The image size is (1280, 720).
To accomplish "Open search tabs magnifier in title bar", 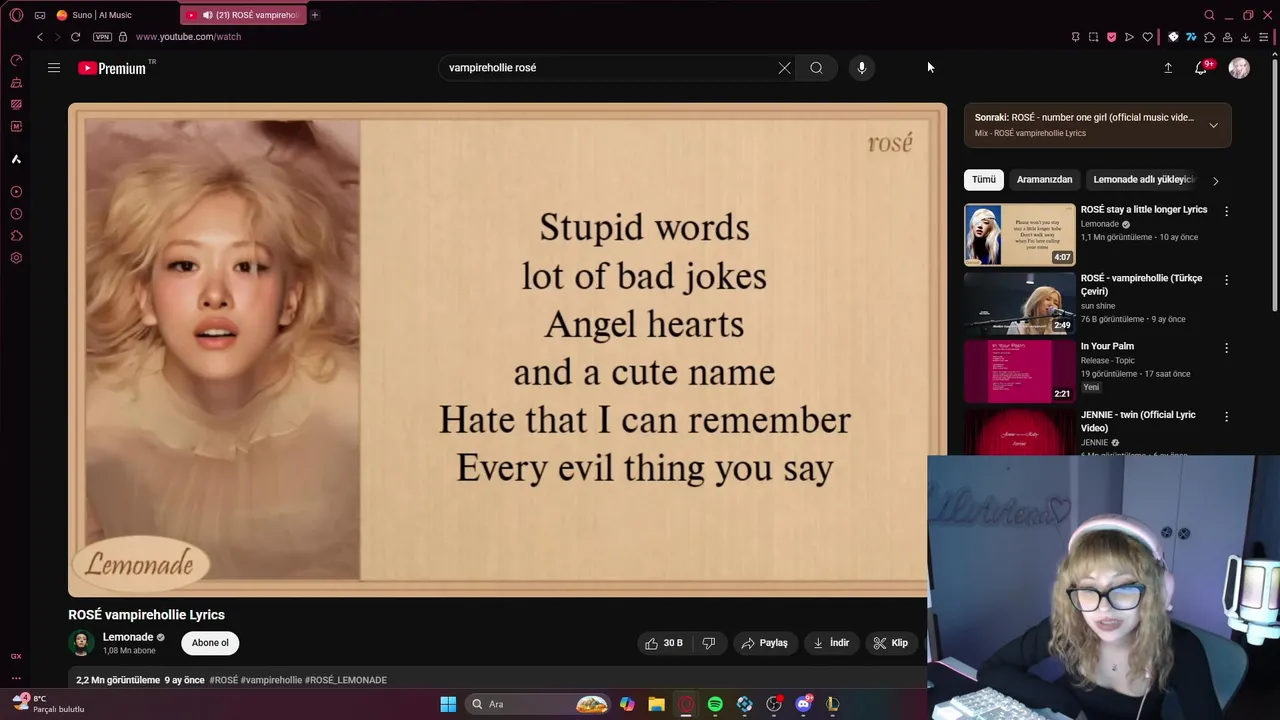I will point(1210,15).
